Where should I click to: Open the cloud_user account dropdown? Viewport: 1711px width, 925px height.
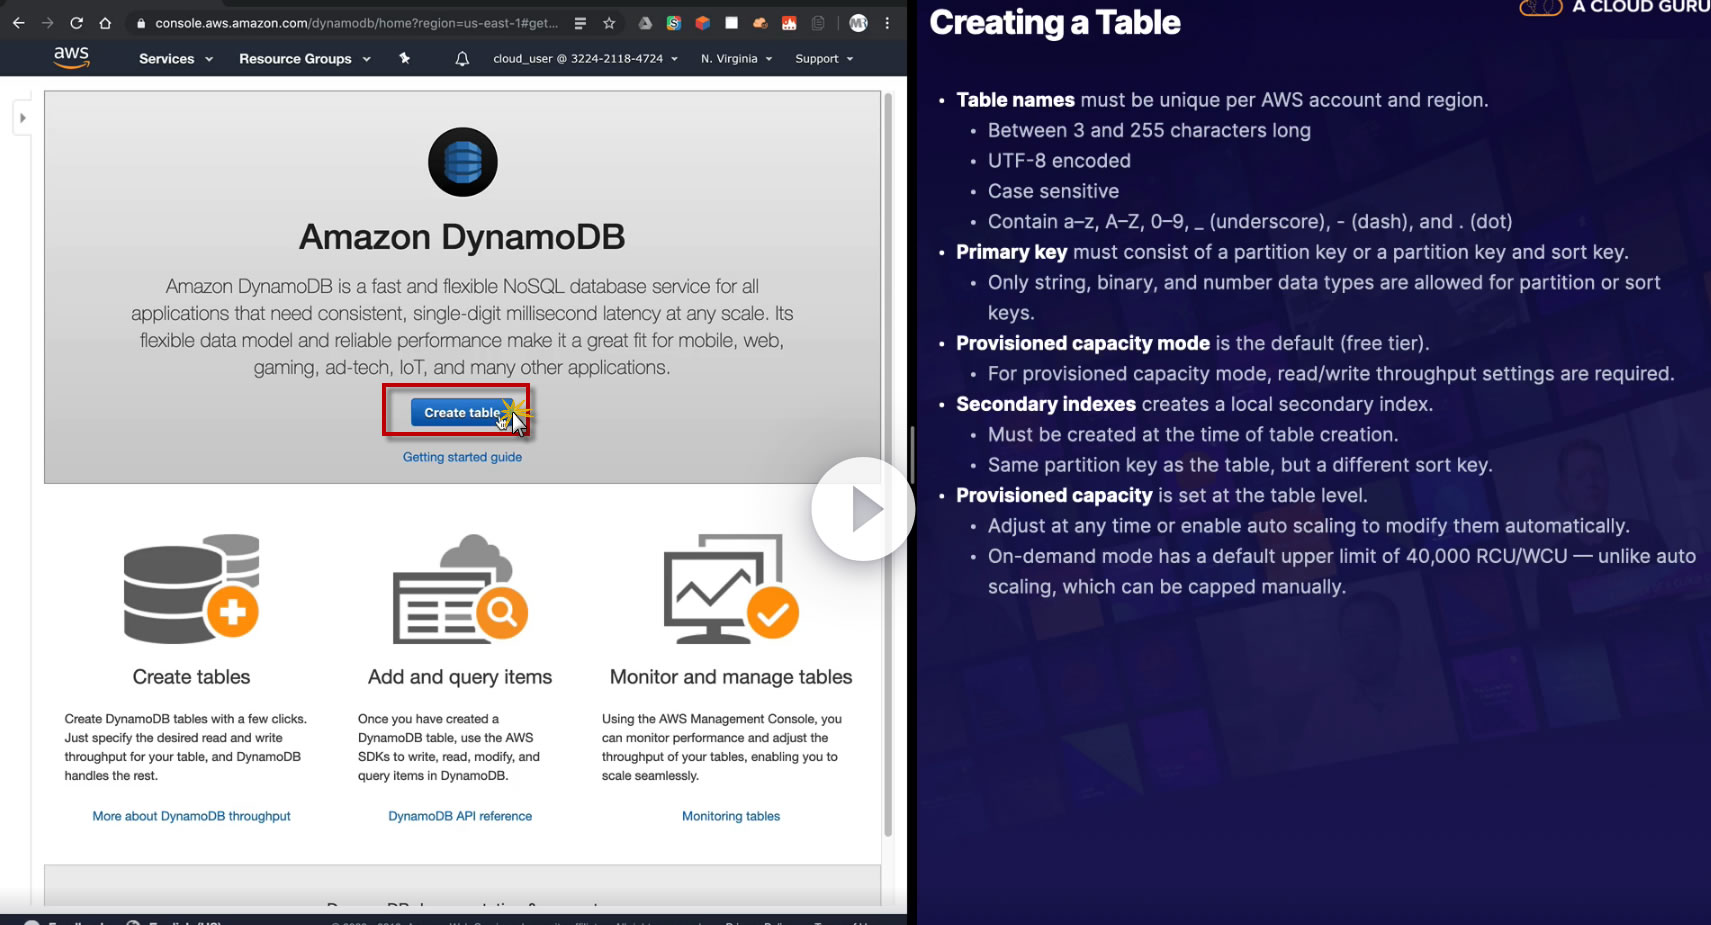pyautogui.click(x=585, y=59)
